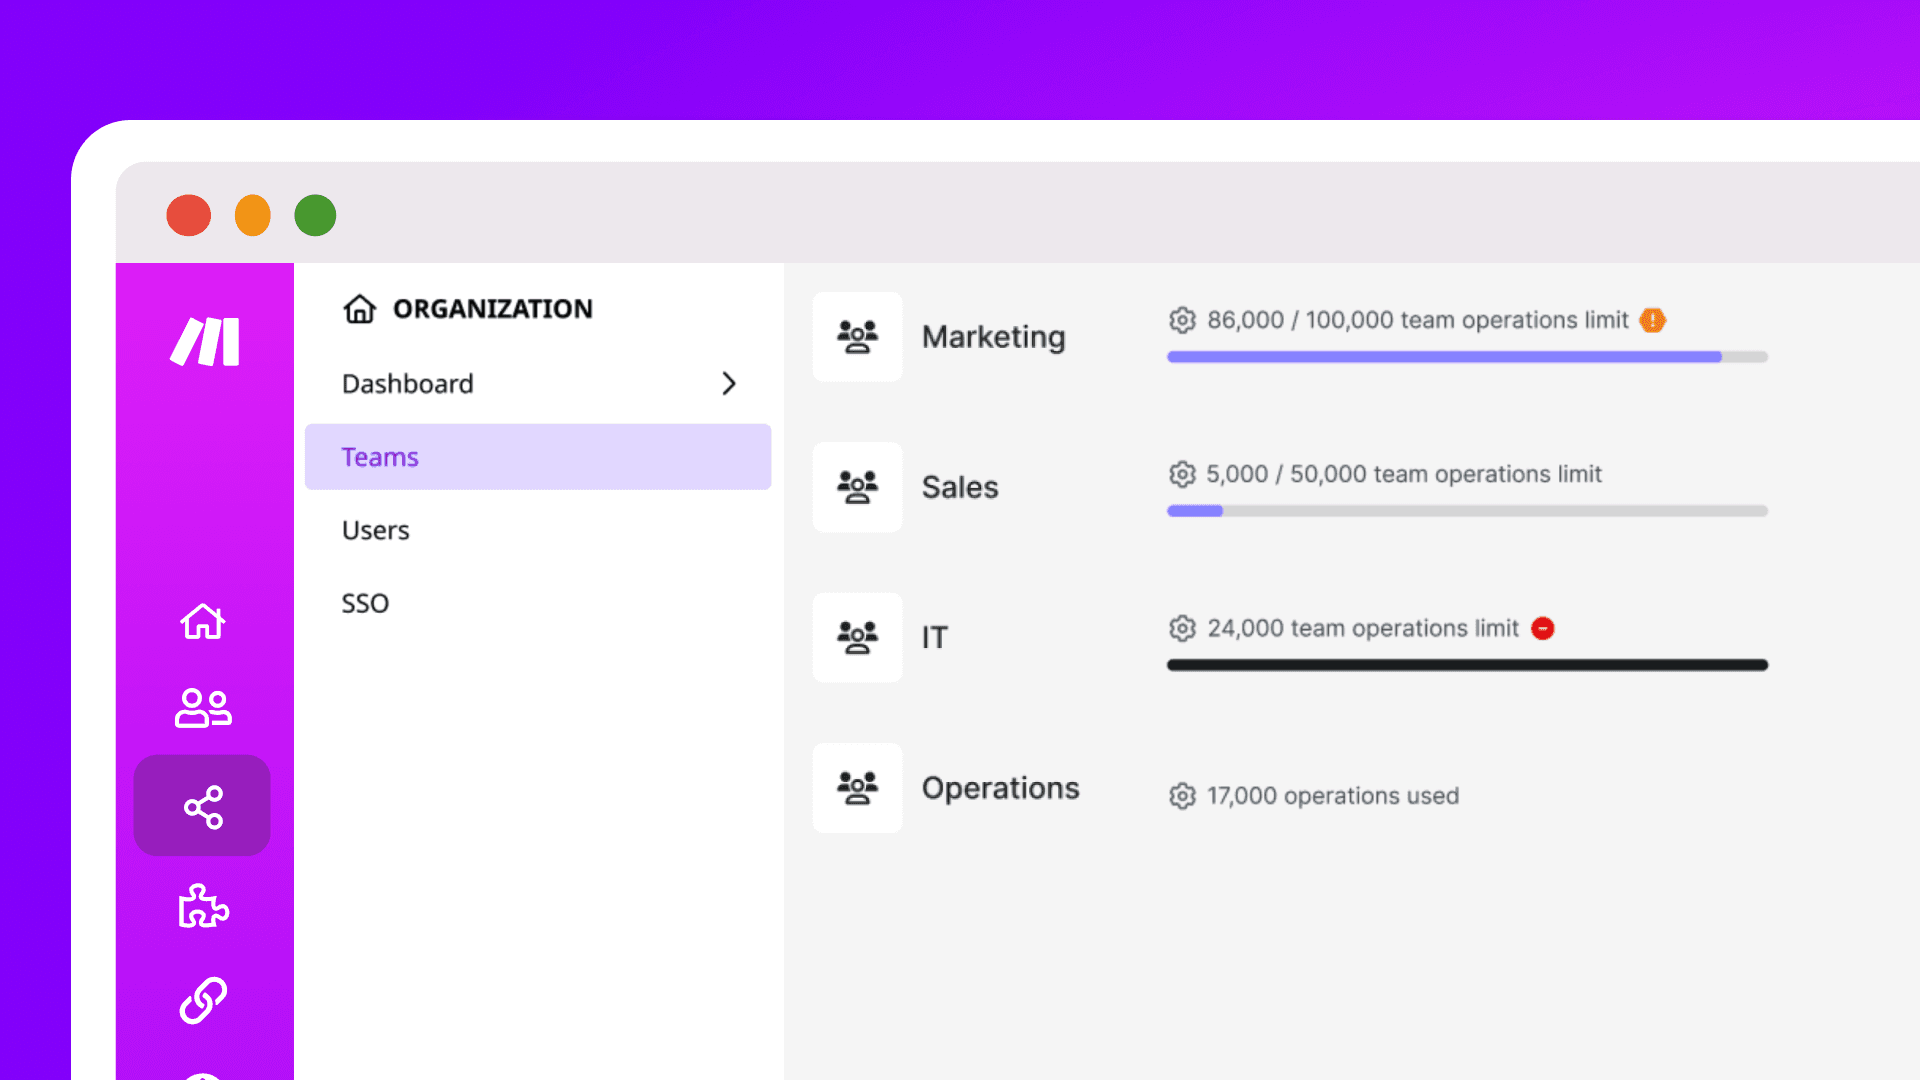Image resolution: width=1920 pixels, height=1080 pixels.
Task: Click the red stop badge on IT limit
Action: click(x=1542, y=628)
